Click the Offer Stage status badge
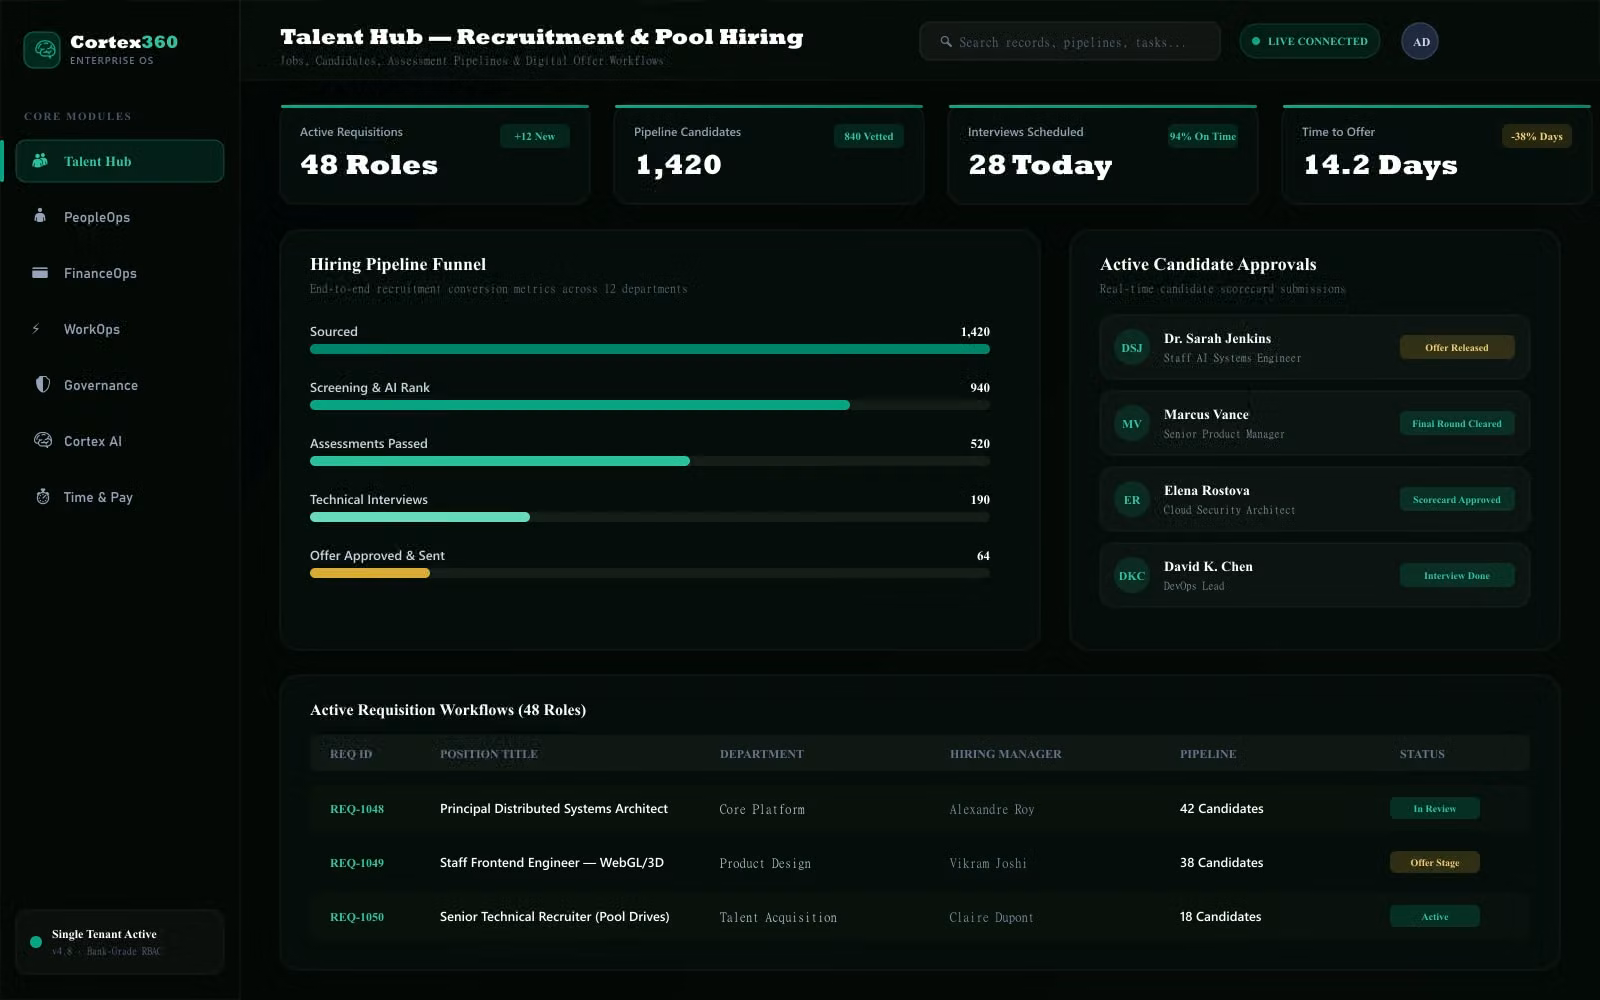Viewport: 1600px width, 1000px height. pyautogui.click(x=1435, y=862)
